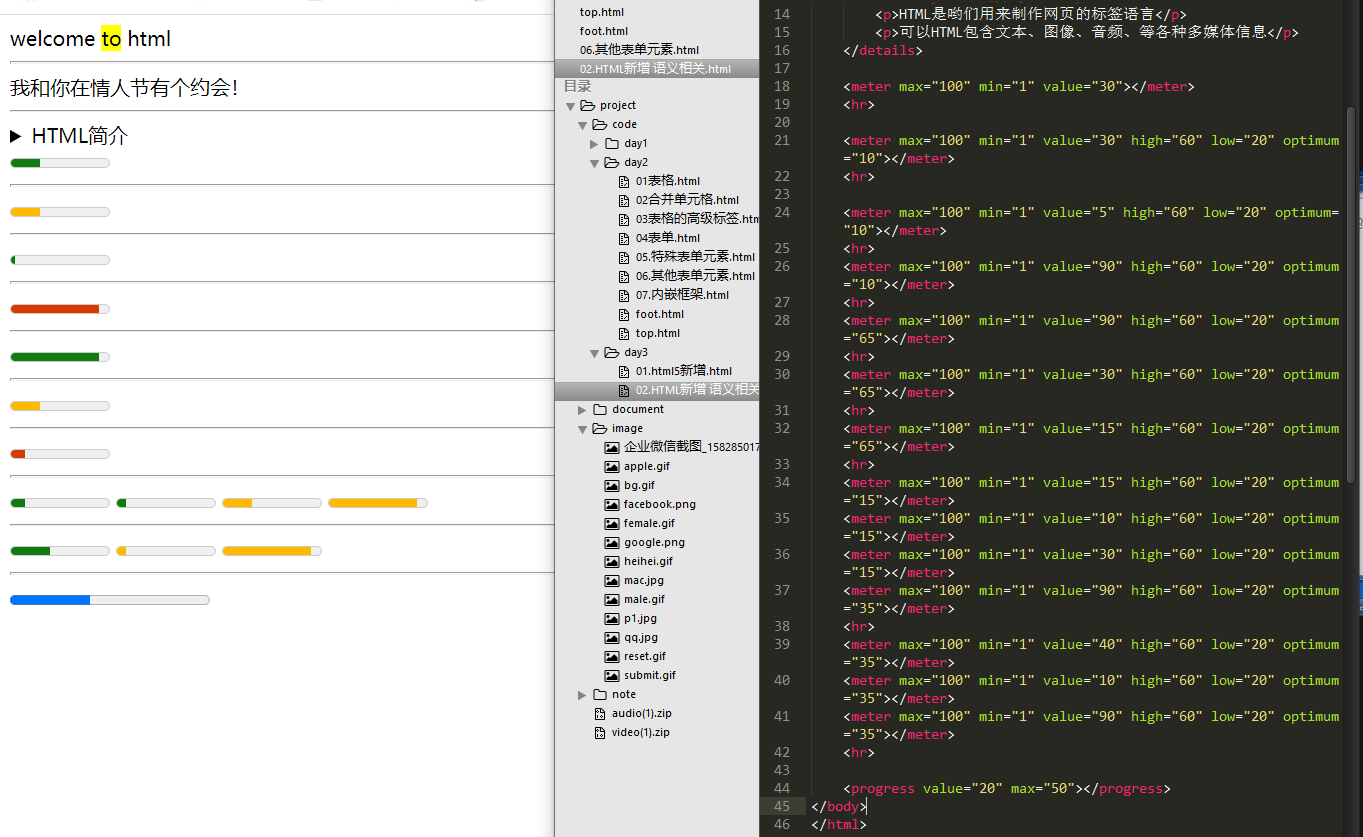Click the file icon beside 05.特殊表单元素.html

624,257
